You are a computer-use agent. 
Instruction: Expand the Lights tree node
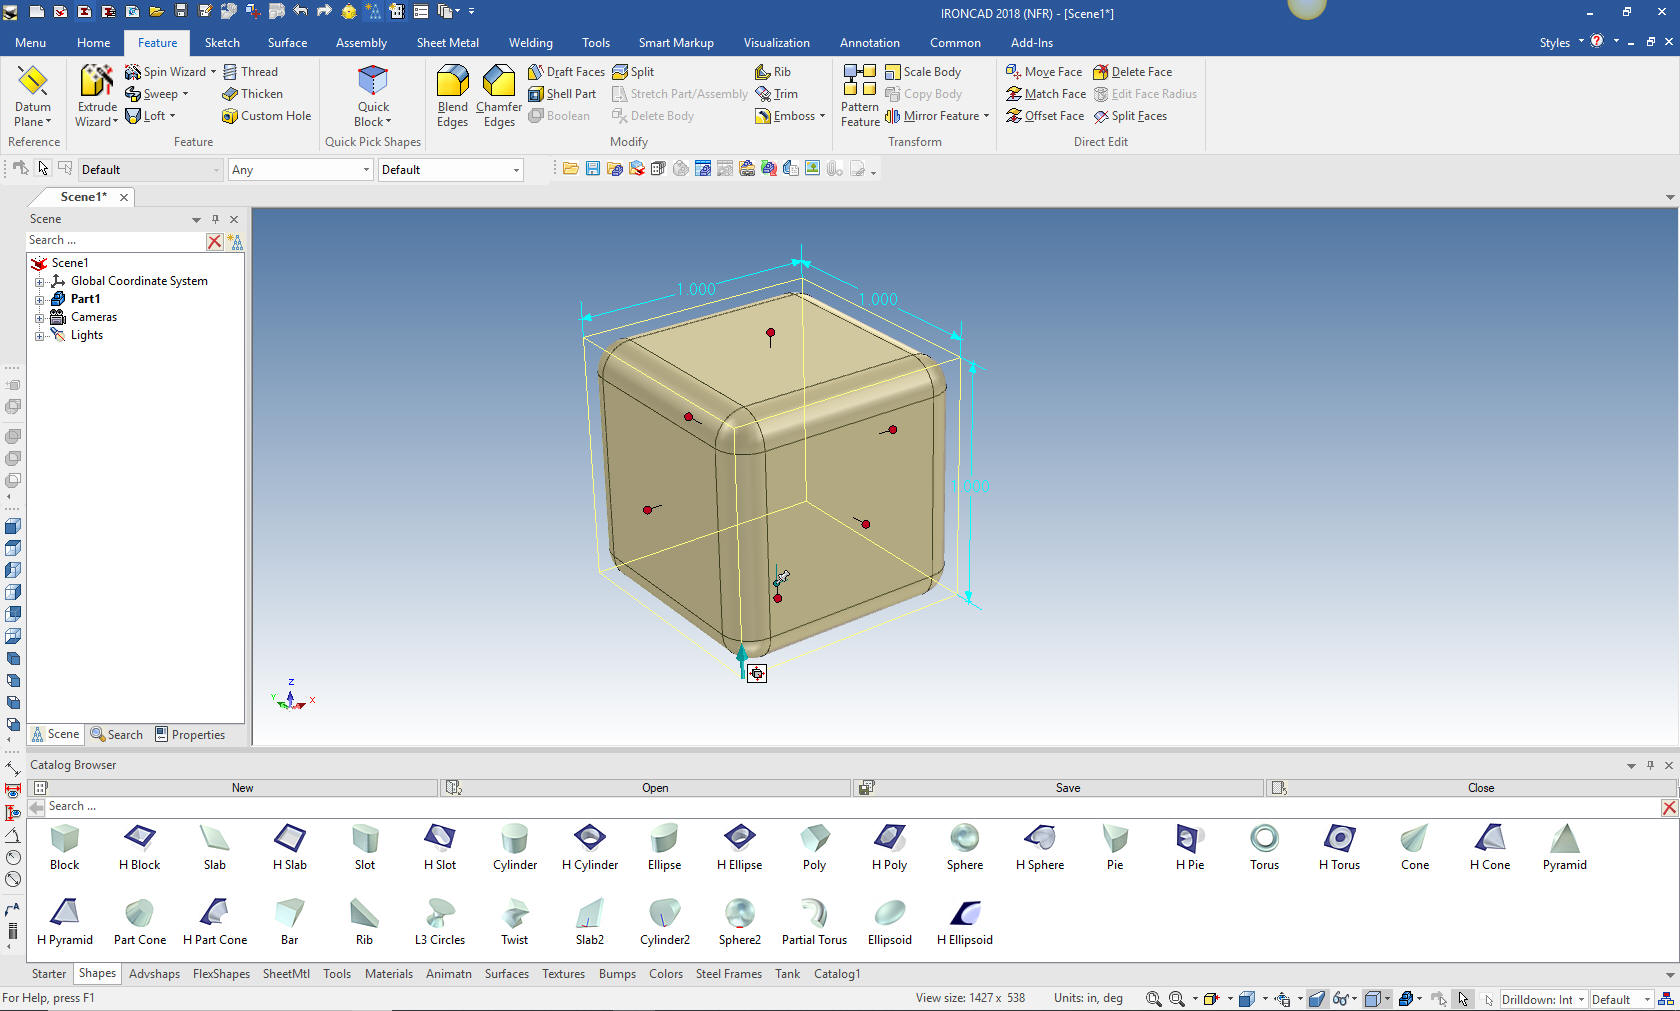[x=40, y=336]
